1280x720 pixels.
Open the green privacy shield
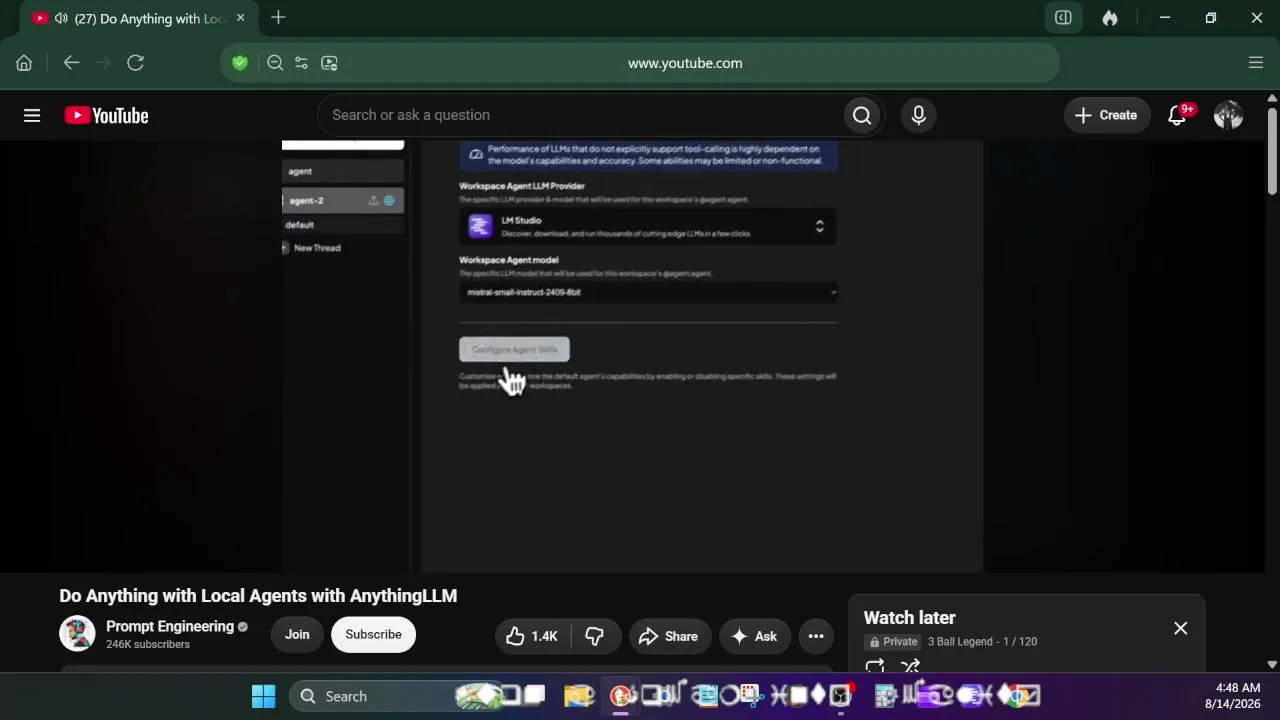(x=240, y=63)
